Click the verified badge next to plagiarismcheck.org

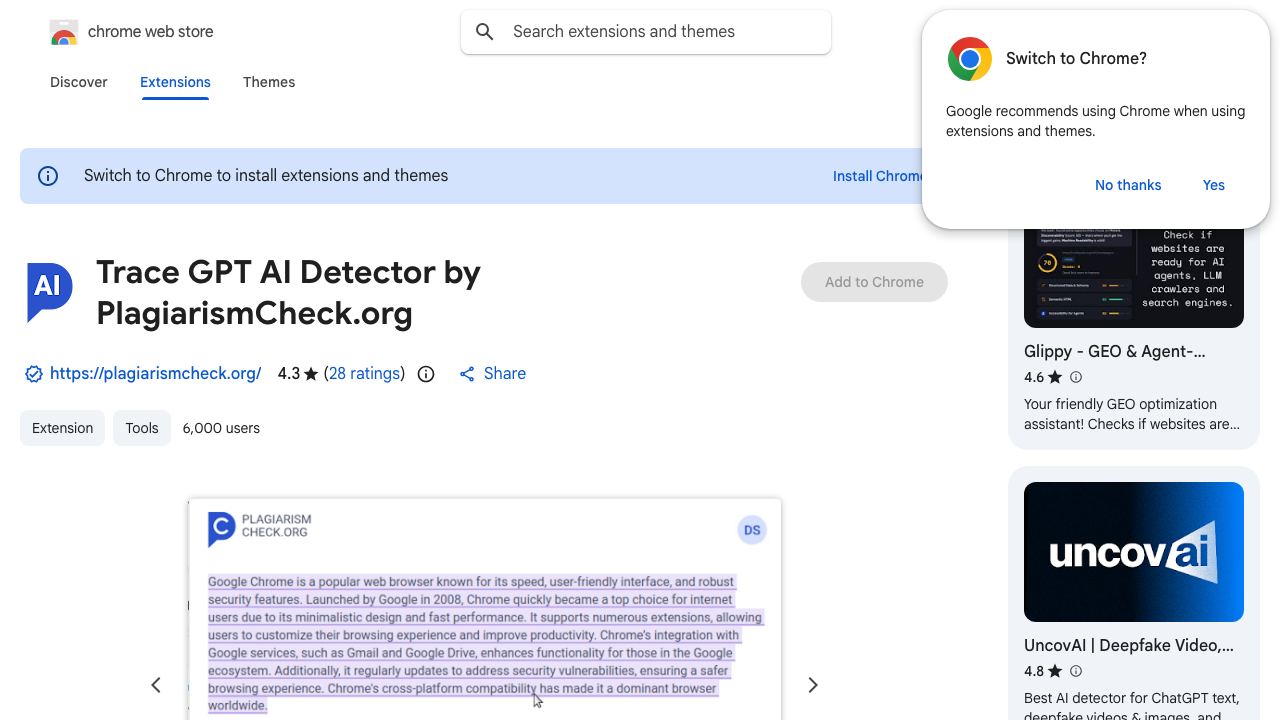34,374
